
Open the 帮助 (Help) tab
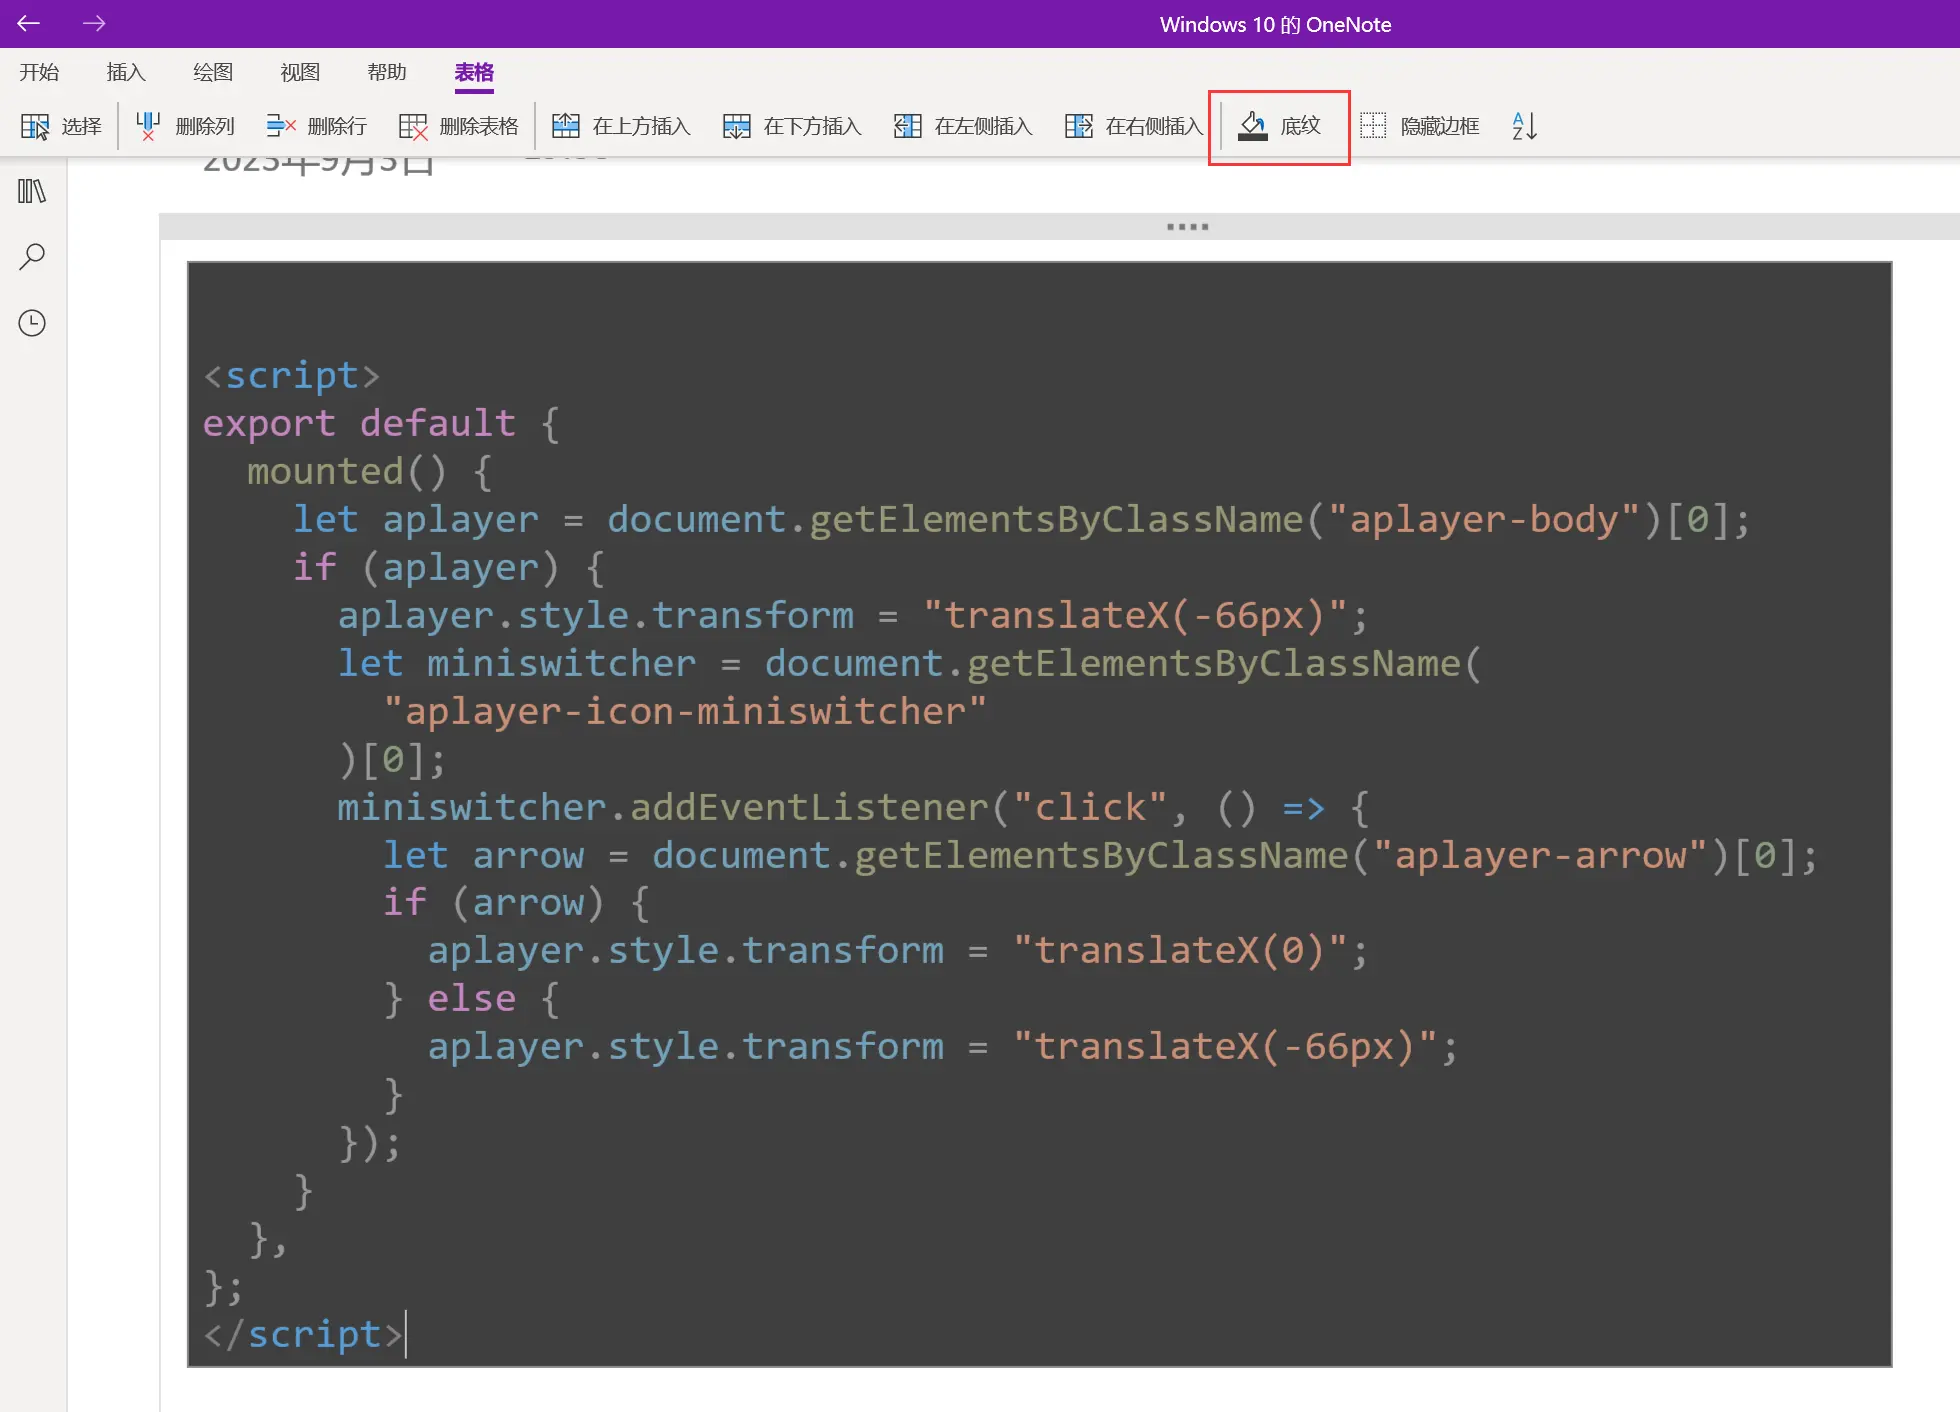[x=387, y=72]
